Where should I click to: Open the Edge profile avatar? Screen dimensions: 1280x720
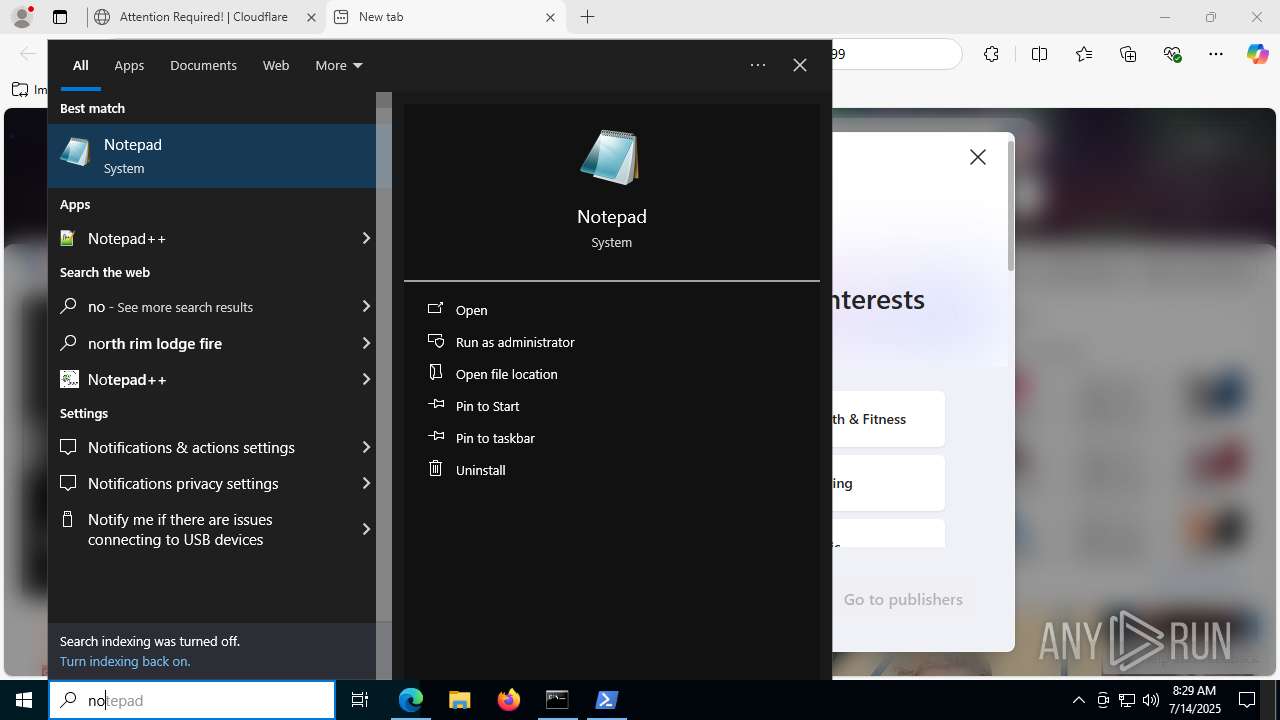[22, 17]
